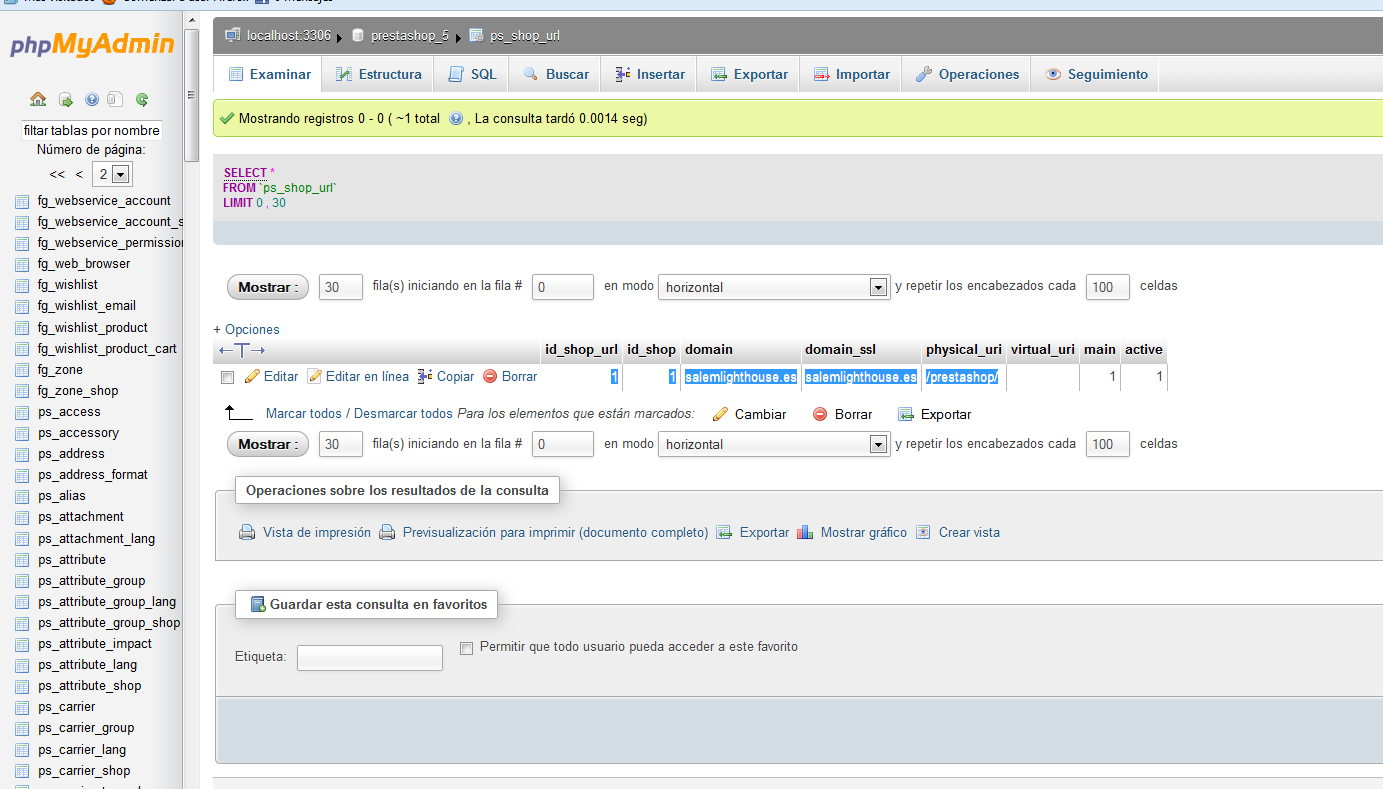Click table icon beside fg_webservice_account

[22, 201]
